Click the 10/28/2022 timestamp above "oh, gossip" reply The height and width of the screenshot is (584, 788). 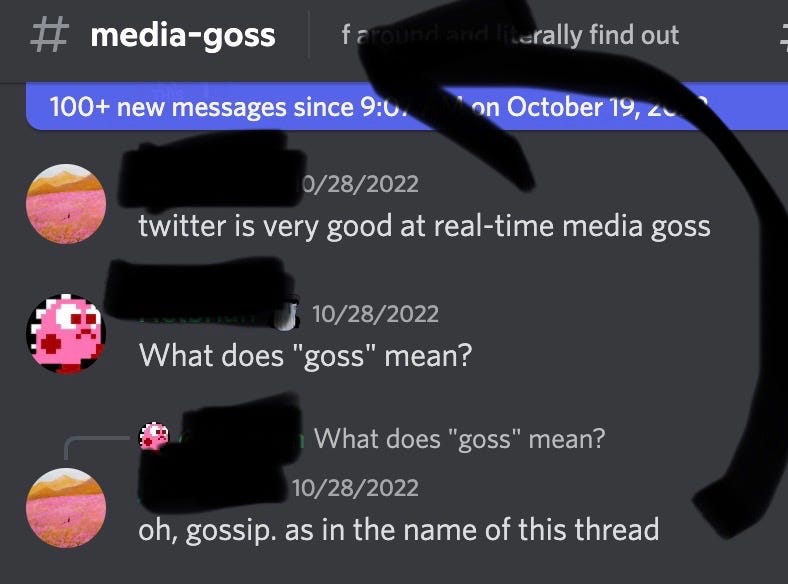click(355, 488)
